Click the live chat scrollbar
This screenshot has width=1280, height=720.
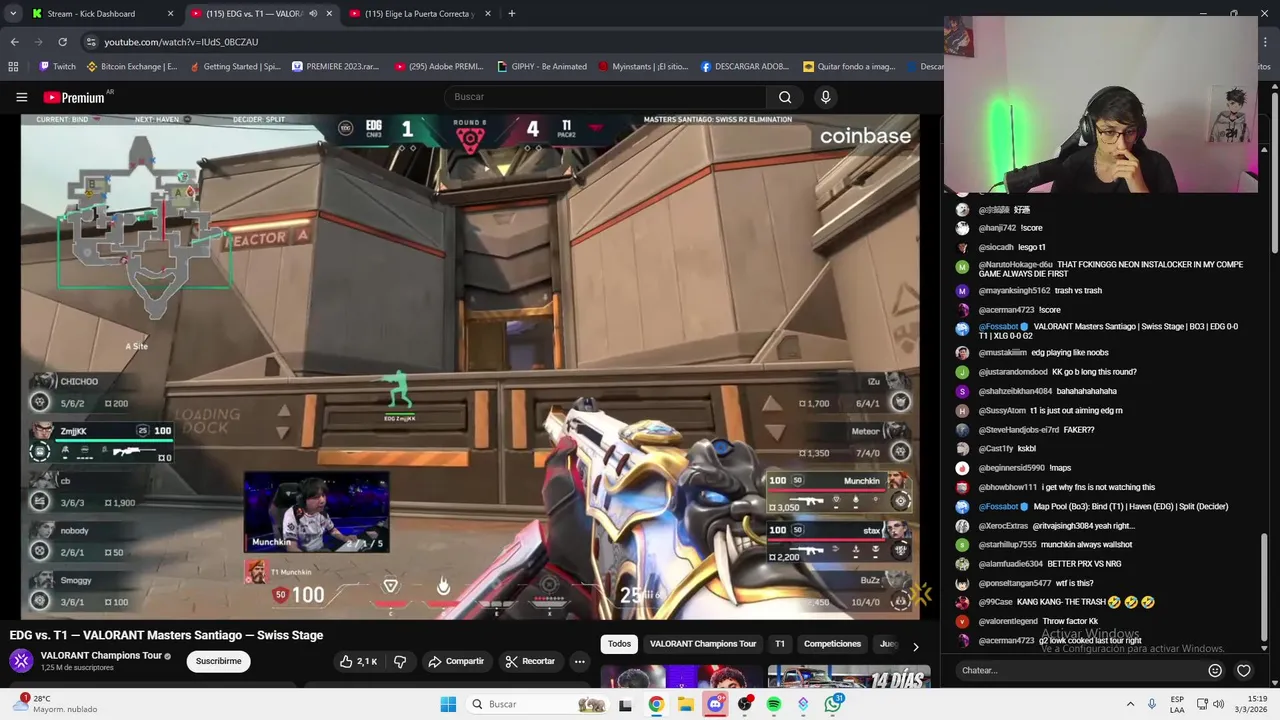click(1263, 587)
